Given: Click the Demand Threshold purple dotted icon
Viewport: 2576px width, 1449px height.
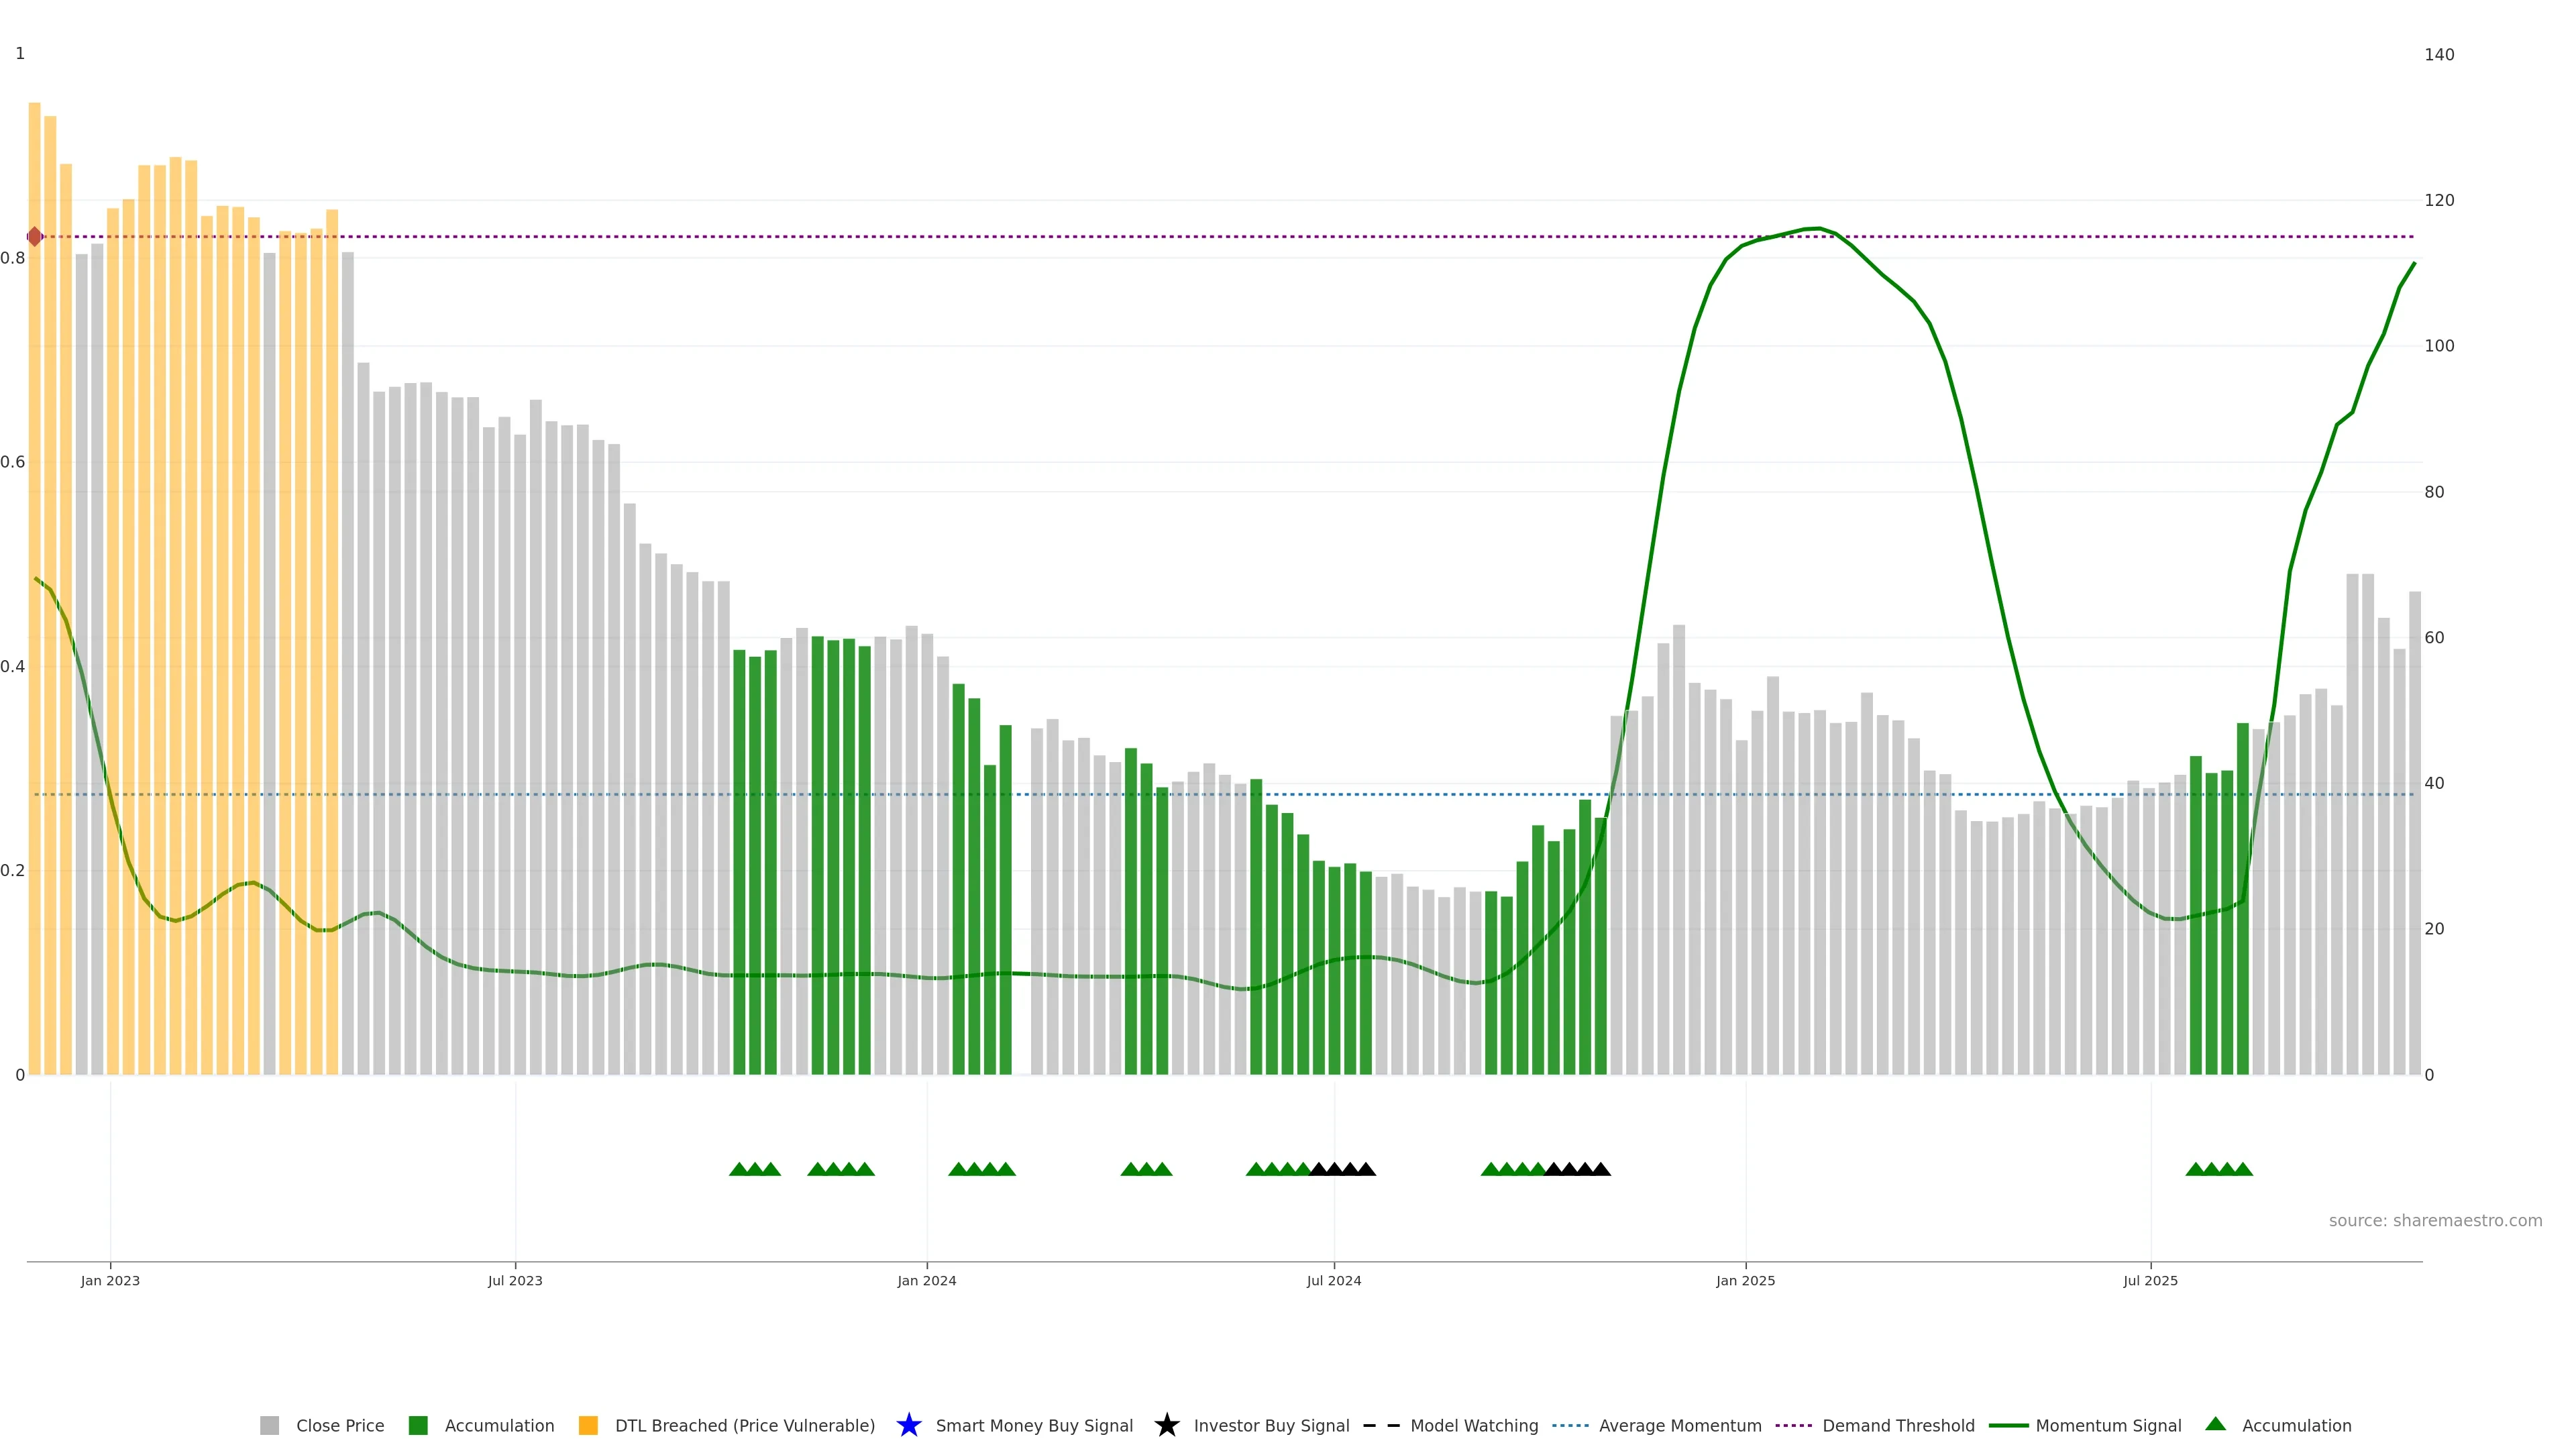Looking at the screenshot, I should click(x=1794, y=1426).
